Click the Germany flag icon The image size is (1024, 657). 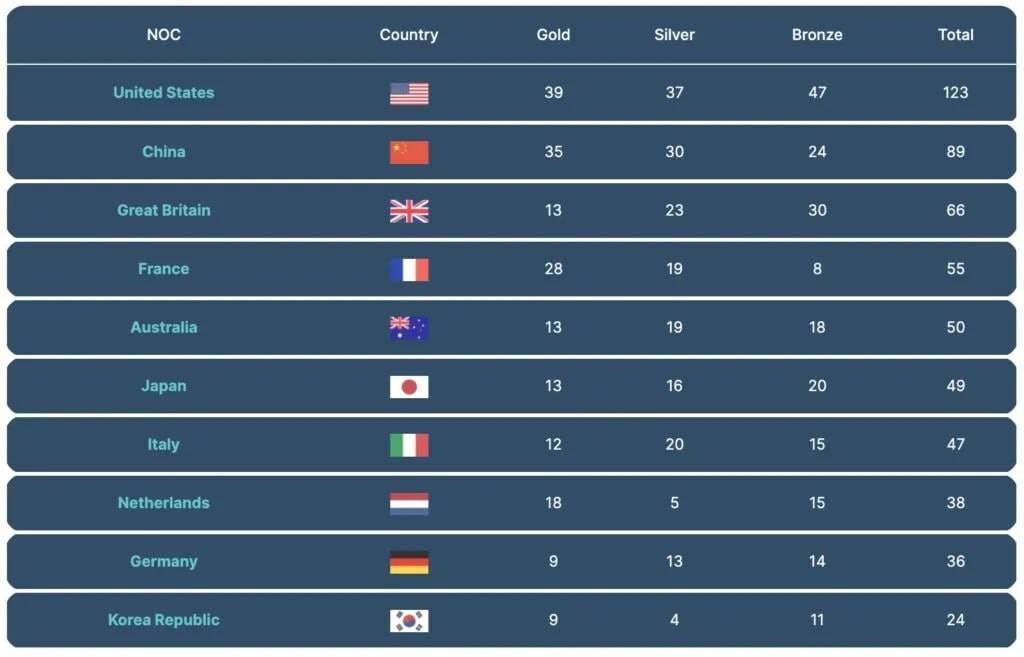pyautogui.click(x=409, y=562)
